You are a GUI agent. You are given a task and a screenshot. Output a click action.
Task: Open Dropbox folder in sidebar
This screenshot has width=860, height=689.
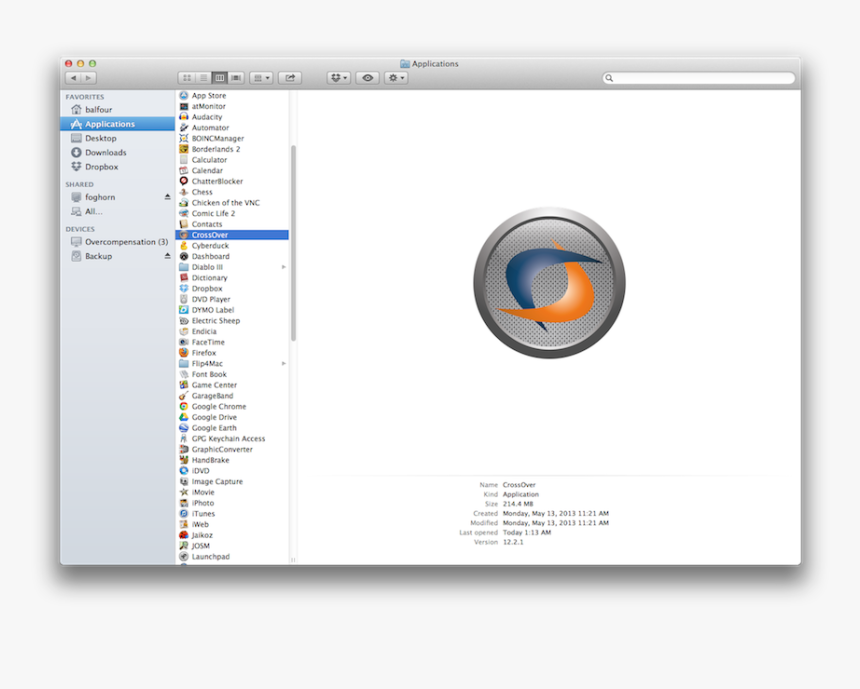pos(117,167)
